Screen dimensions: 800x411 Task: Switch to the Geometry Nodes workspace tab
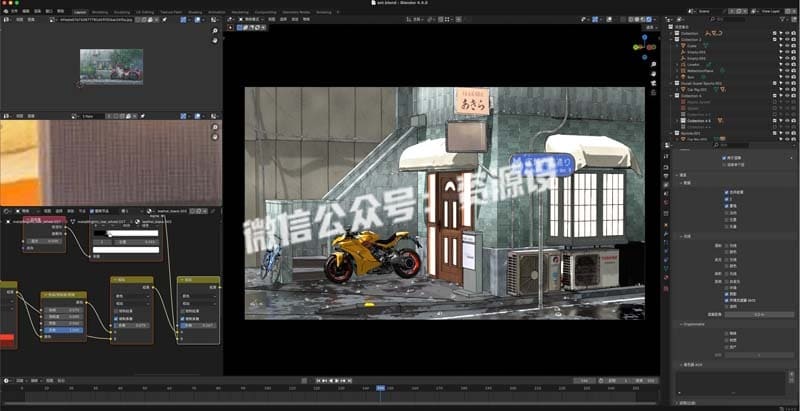tap(296, 11)
